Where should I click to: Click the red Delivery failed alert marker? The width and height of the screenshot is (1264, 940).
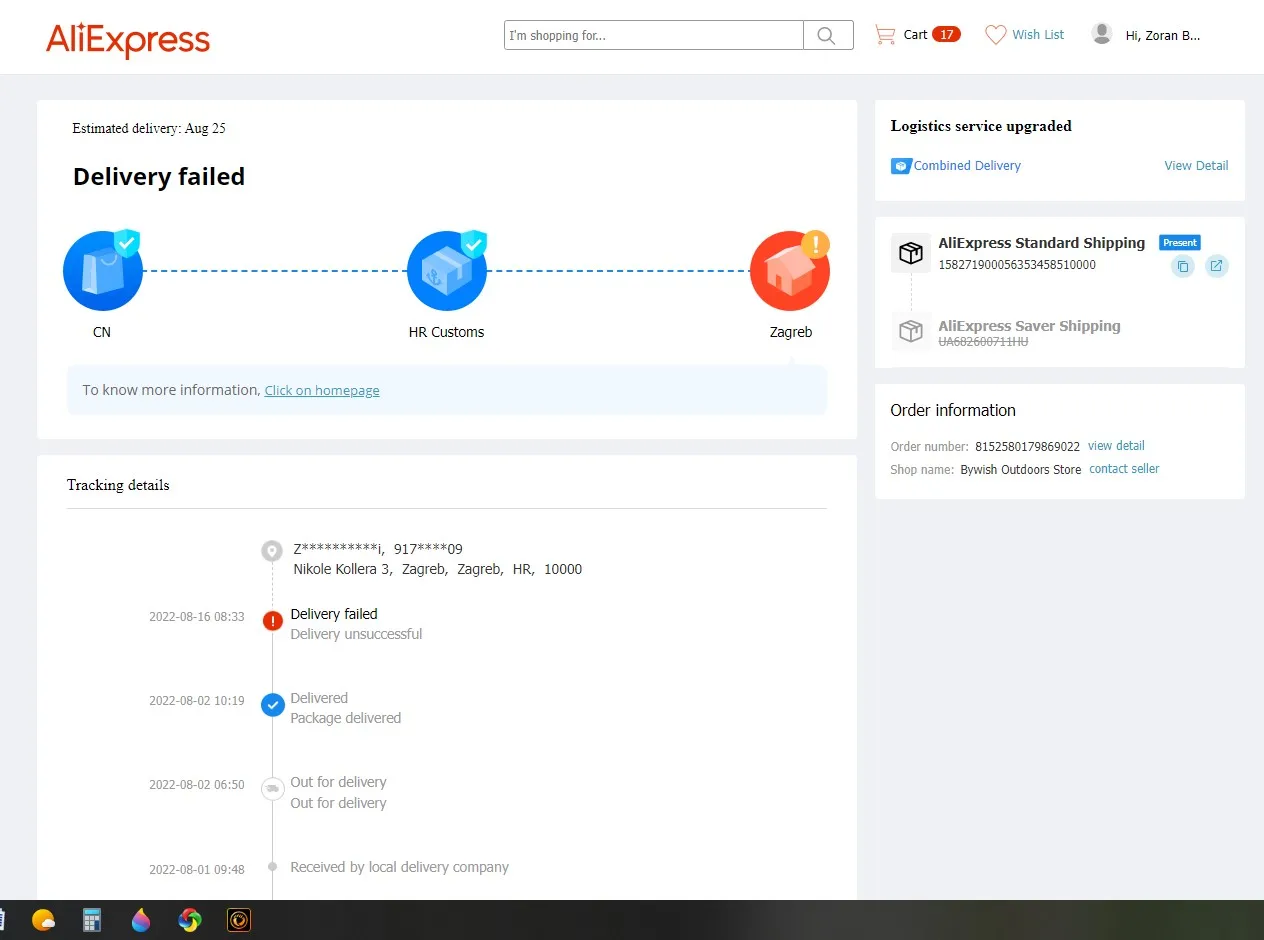273,621
